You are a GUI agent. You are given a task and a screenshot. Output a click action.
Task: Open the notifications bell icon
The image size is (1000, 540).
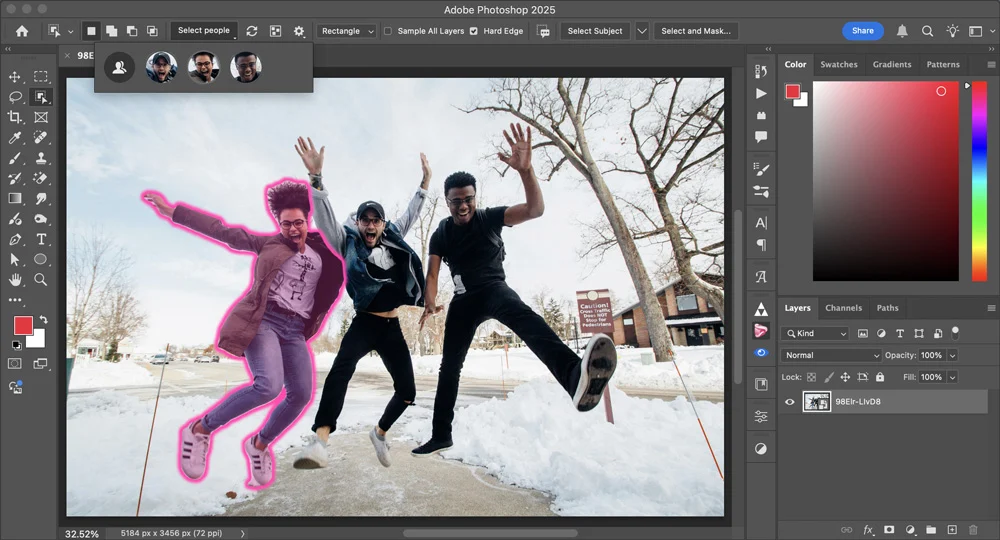click(x=902, y=31)
